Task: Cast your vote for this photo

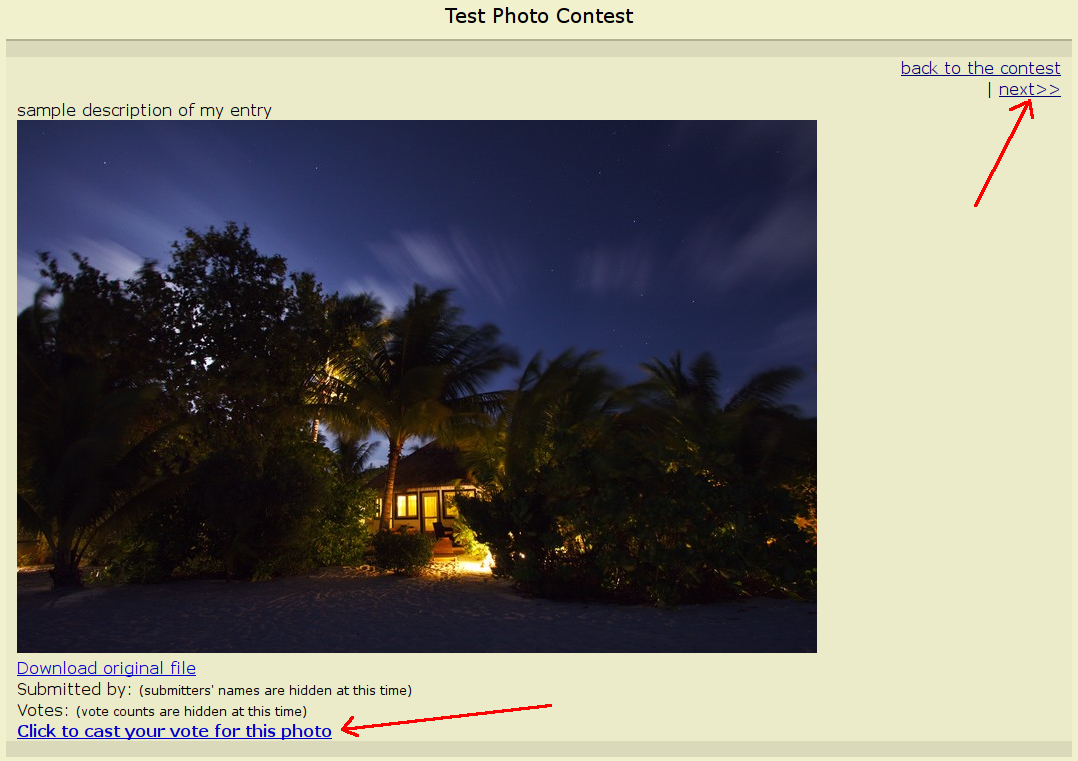Action: point(174,731)
